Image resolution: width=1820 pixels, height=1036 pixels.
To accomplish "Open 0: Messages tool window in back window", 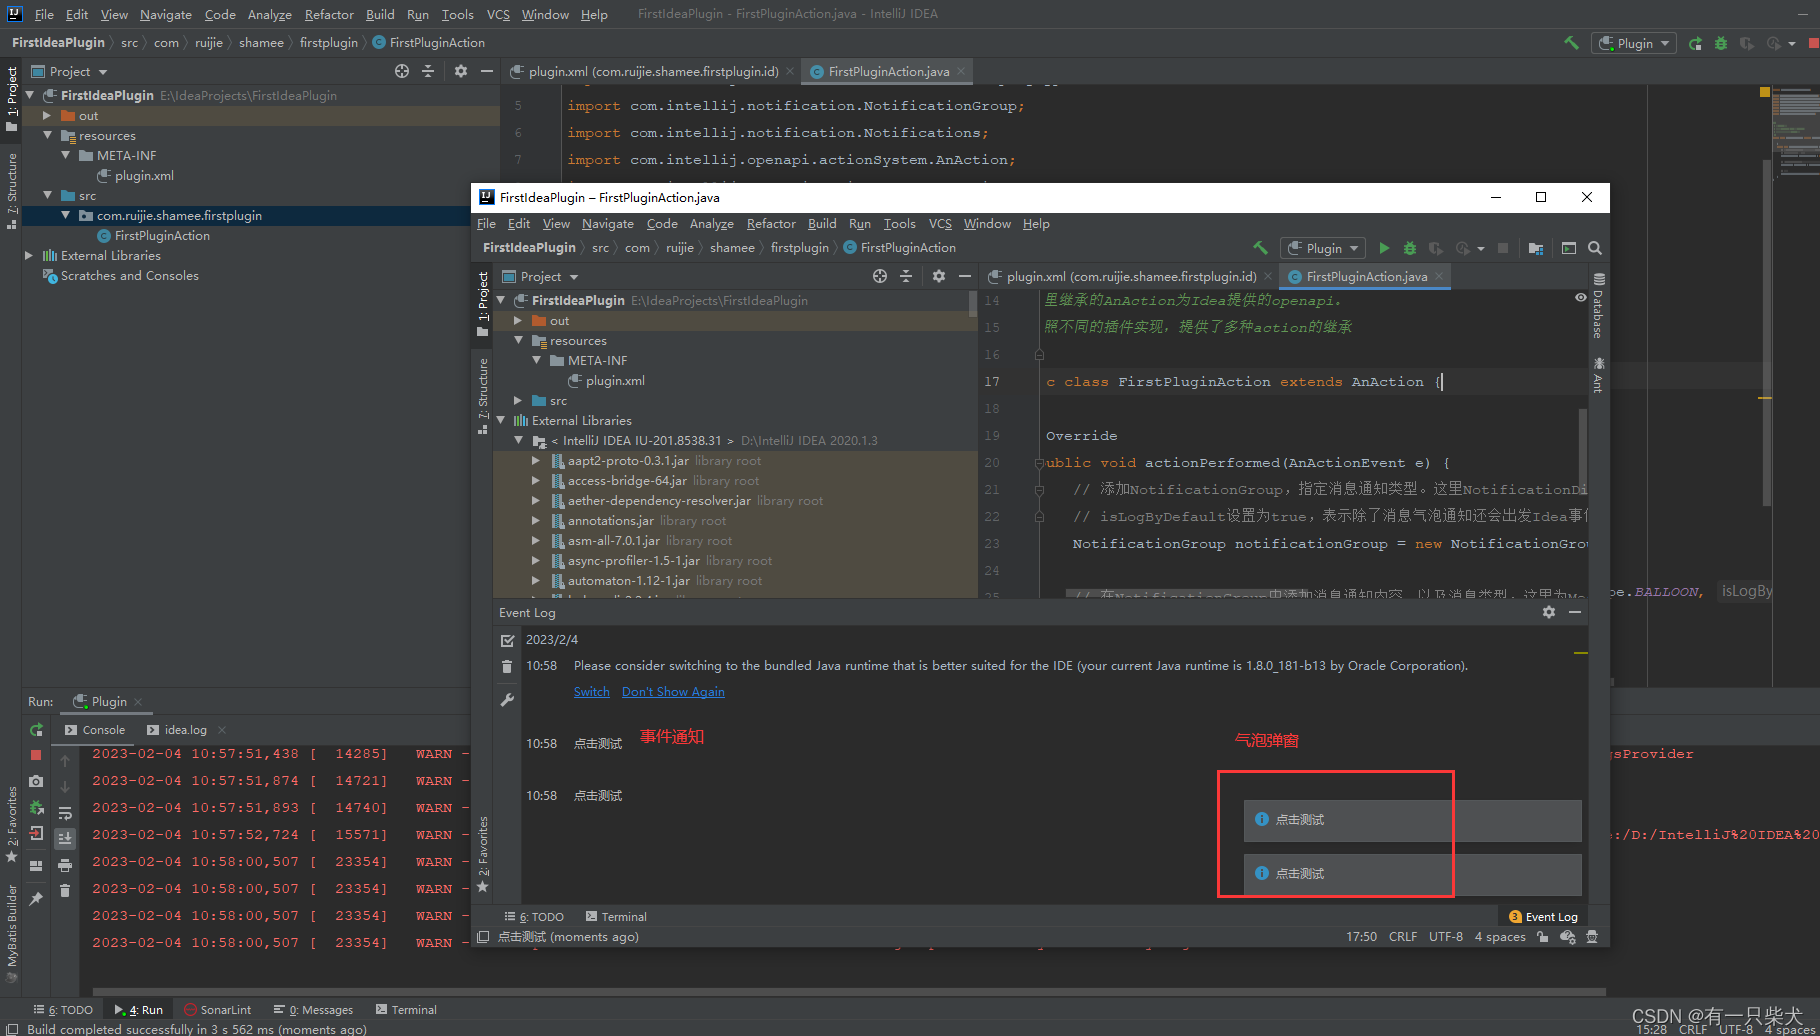I will click(314, 1010).
